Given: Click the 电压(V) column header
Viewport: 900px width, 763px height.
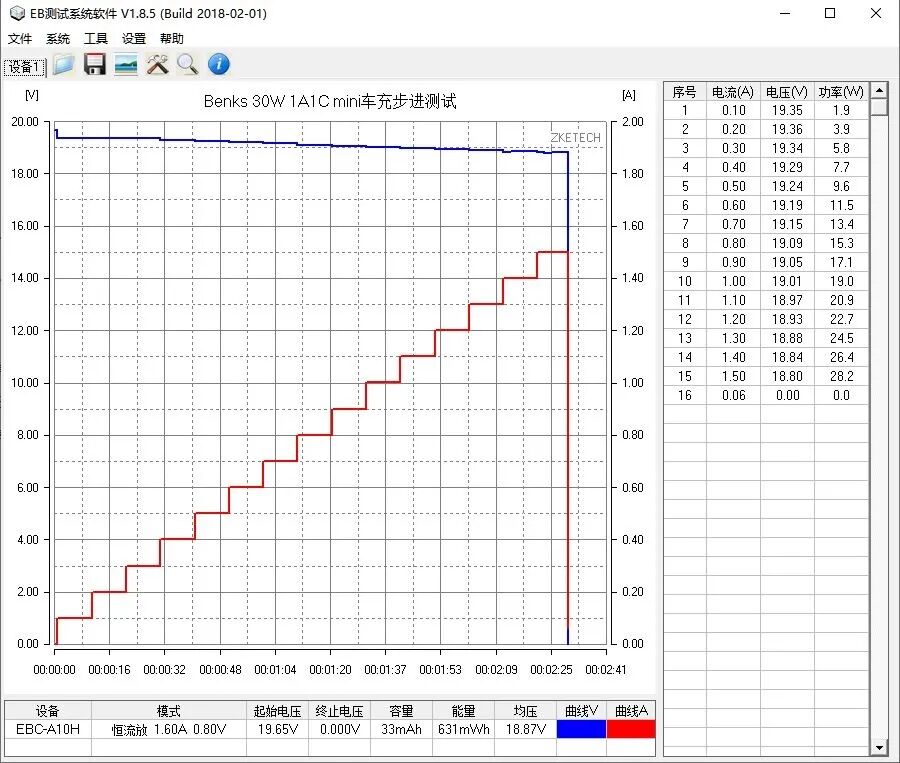Looking at the screenshot, I should [787, 92].
